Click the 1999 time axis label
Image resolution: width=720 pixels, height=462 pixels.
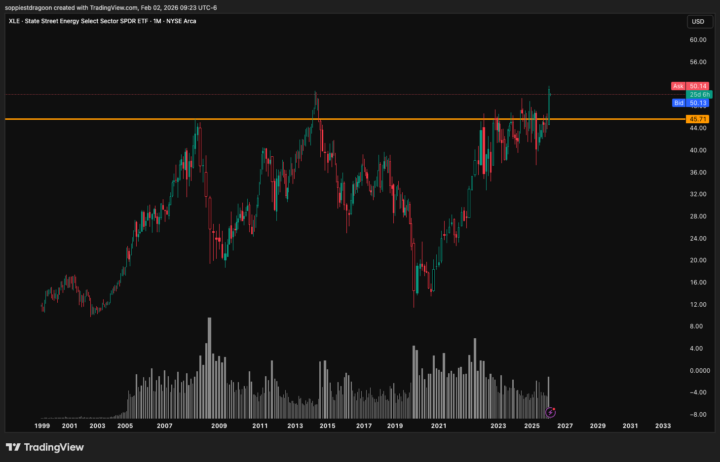pos(42,426)
